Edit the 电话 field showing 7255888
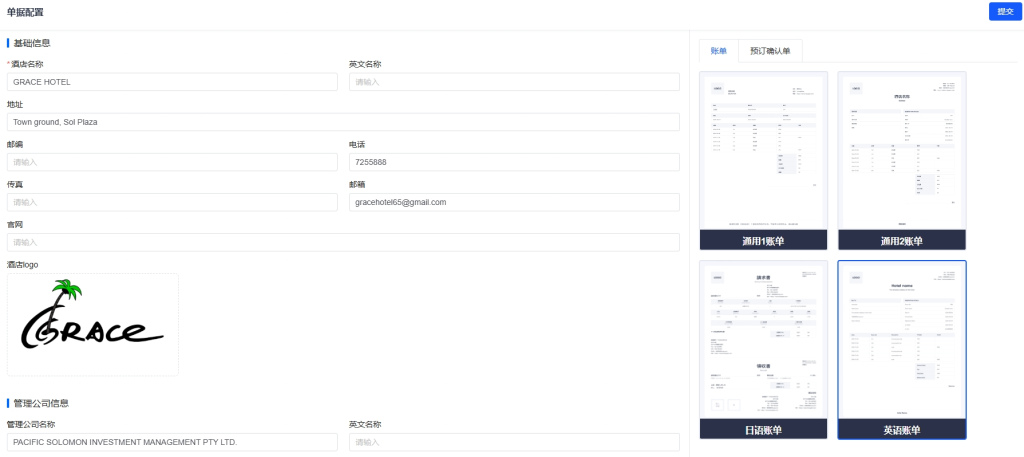This screenshot has width=1024, height=457. tap(514, 162)
